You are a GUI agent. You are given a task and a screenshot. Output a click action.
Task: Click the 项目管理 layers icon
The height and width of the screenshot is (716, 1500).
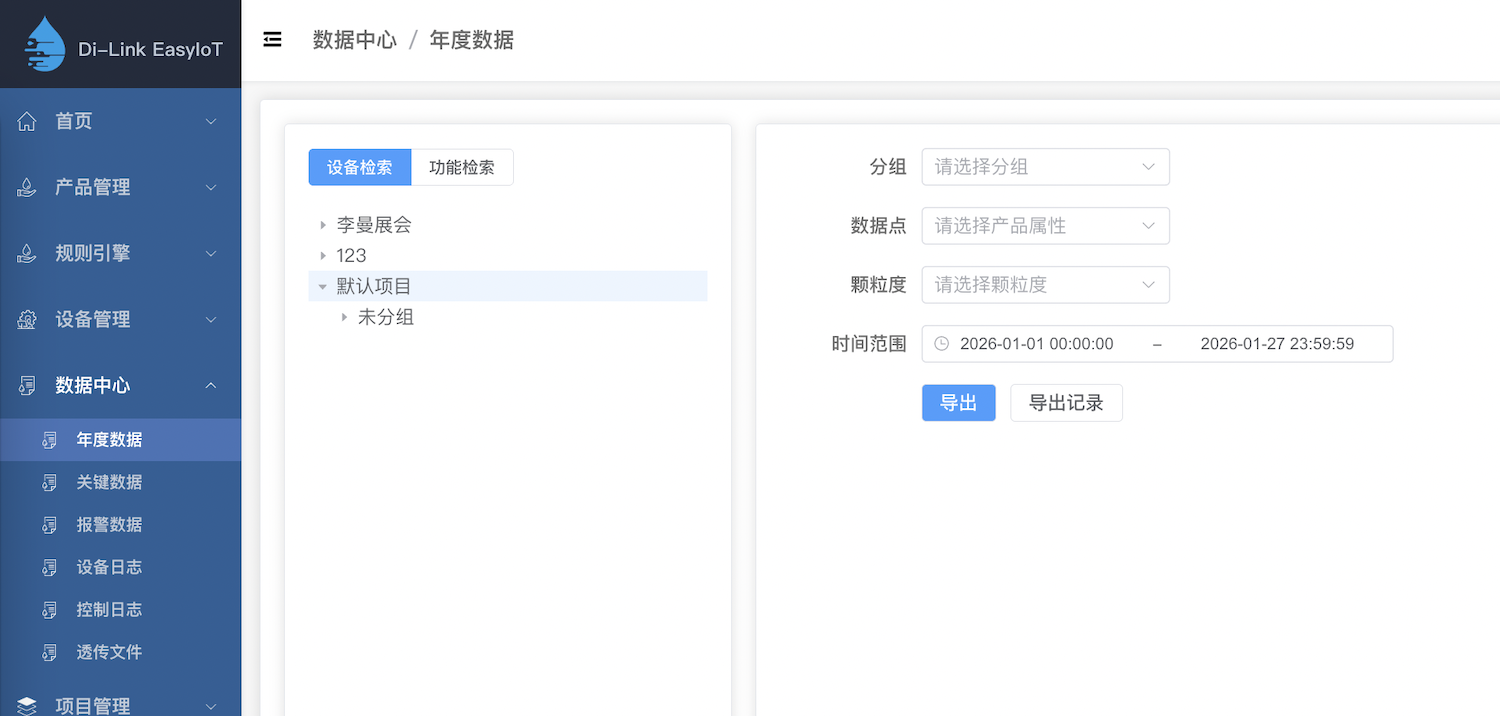coord(27,706)
